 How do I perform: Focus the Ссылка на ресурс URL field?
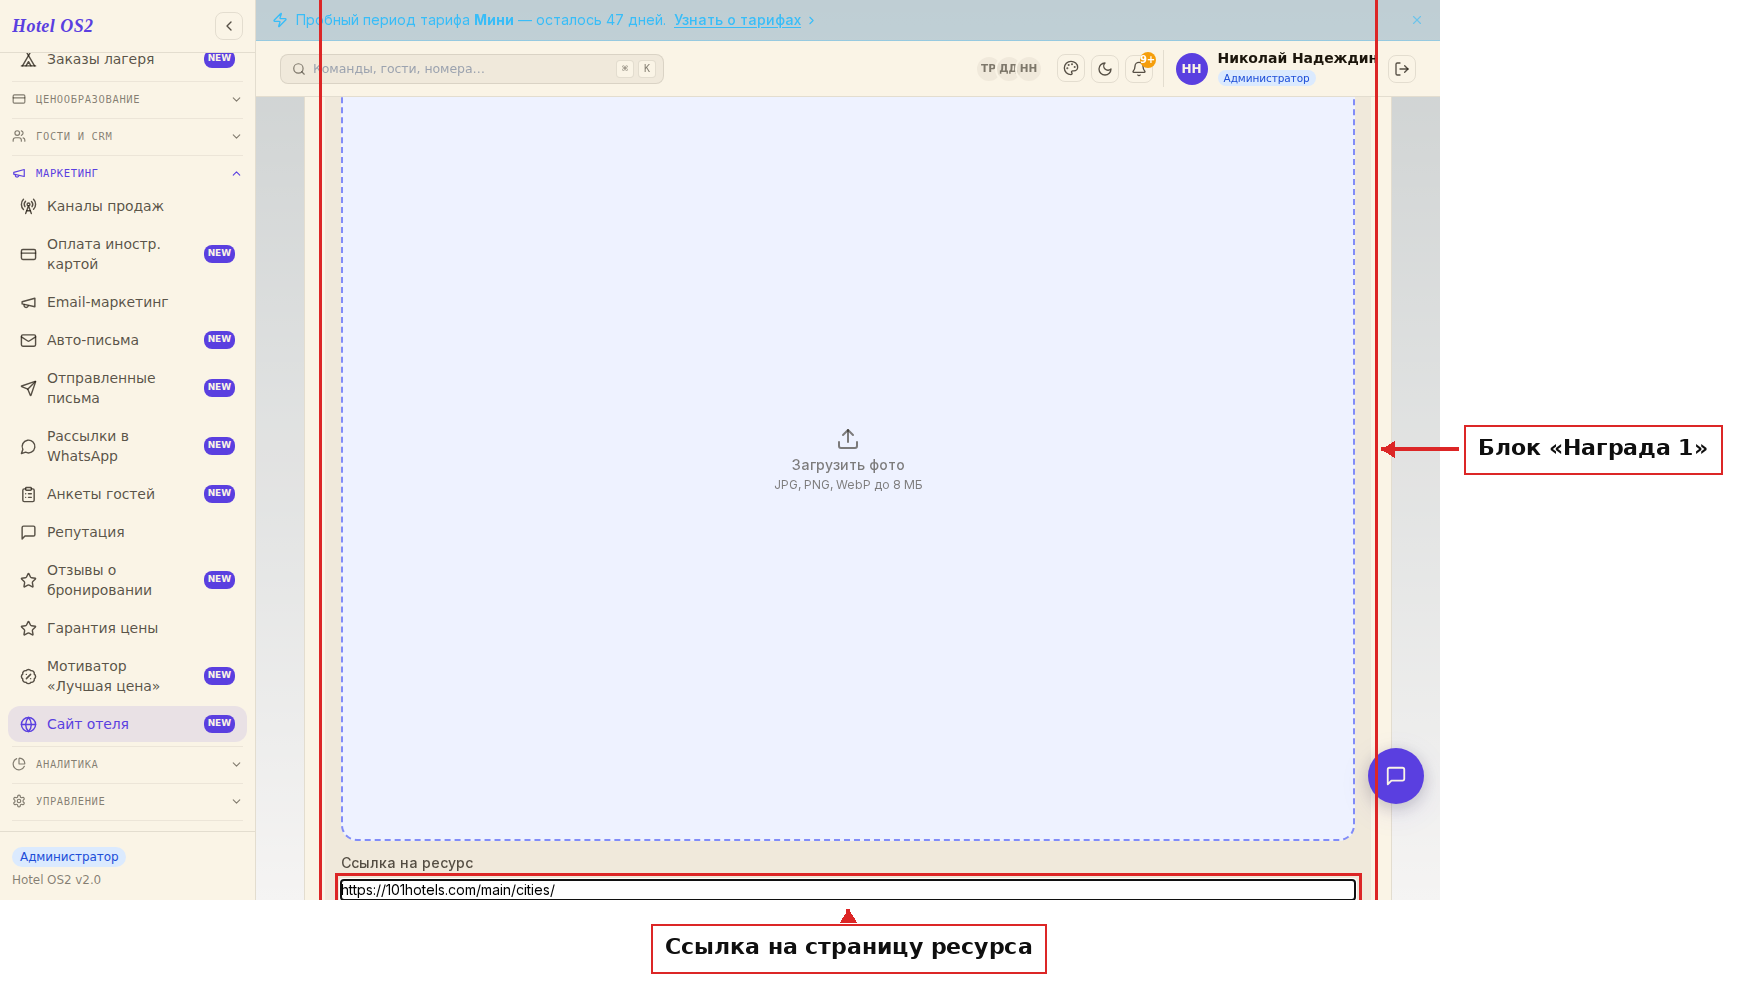coord(848,890)
